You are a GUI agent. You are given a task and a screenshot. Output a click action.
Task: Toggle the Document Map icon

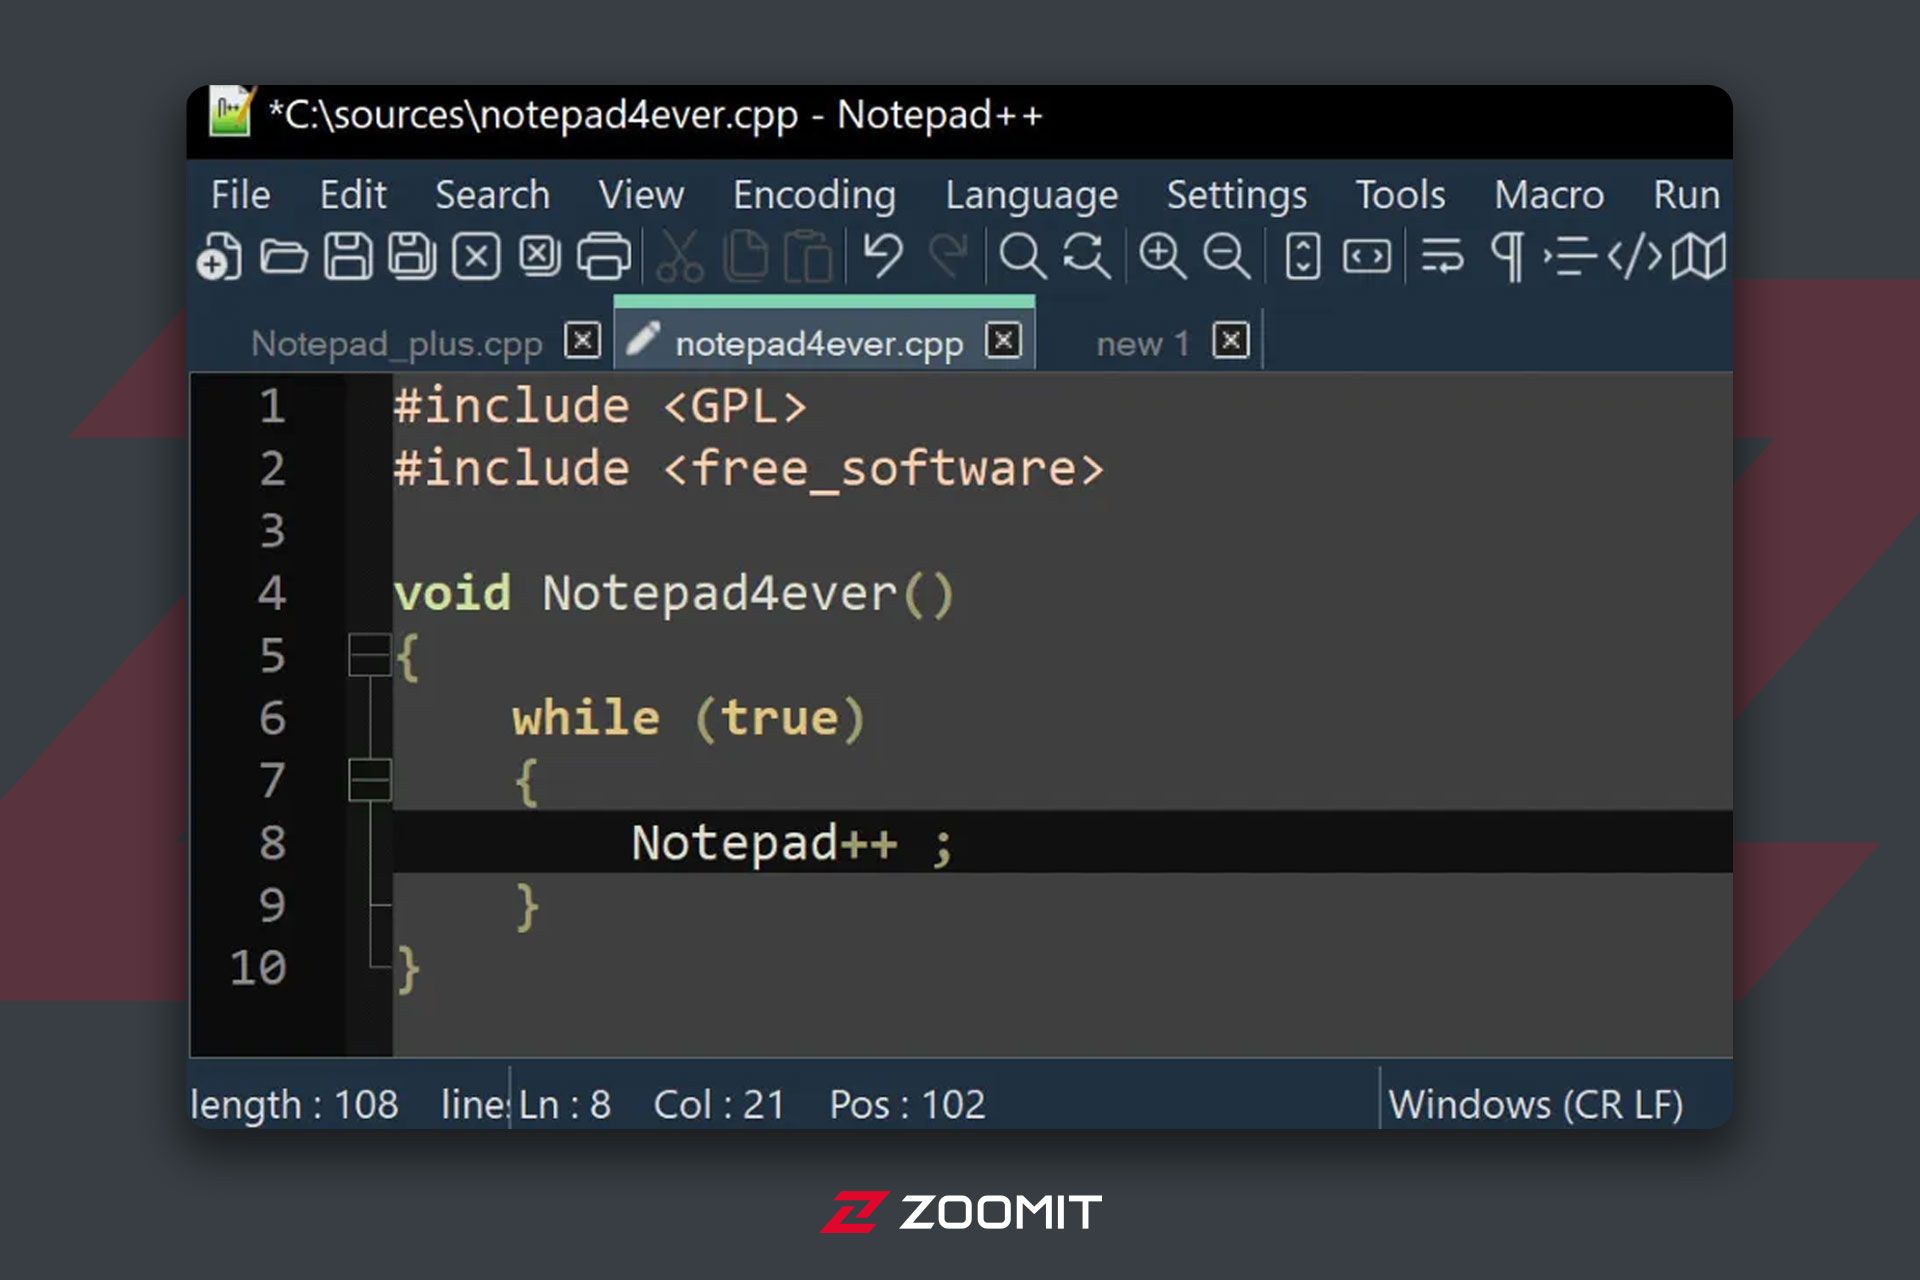coord(1699,256)
